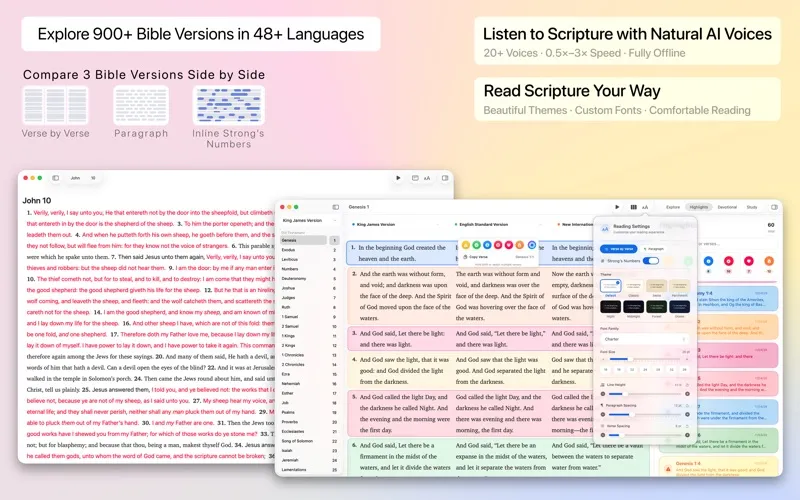Play audio in John 10 window
800x500 pixels.
pos(398,178)
